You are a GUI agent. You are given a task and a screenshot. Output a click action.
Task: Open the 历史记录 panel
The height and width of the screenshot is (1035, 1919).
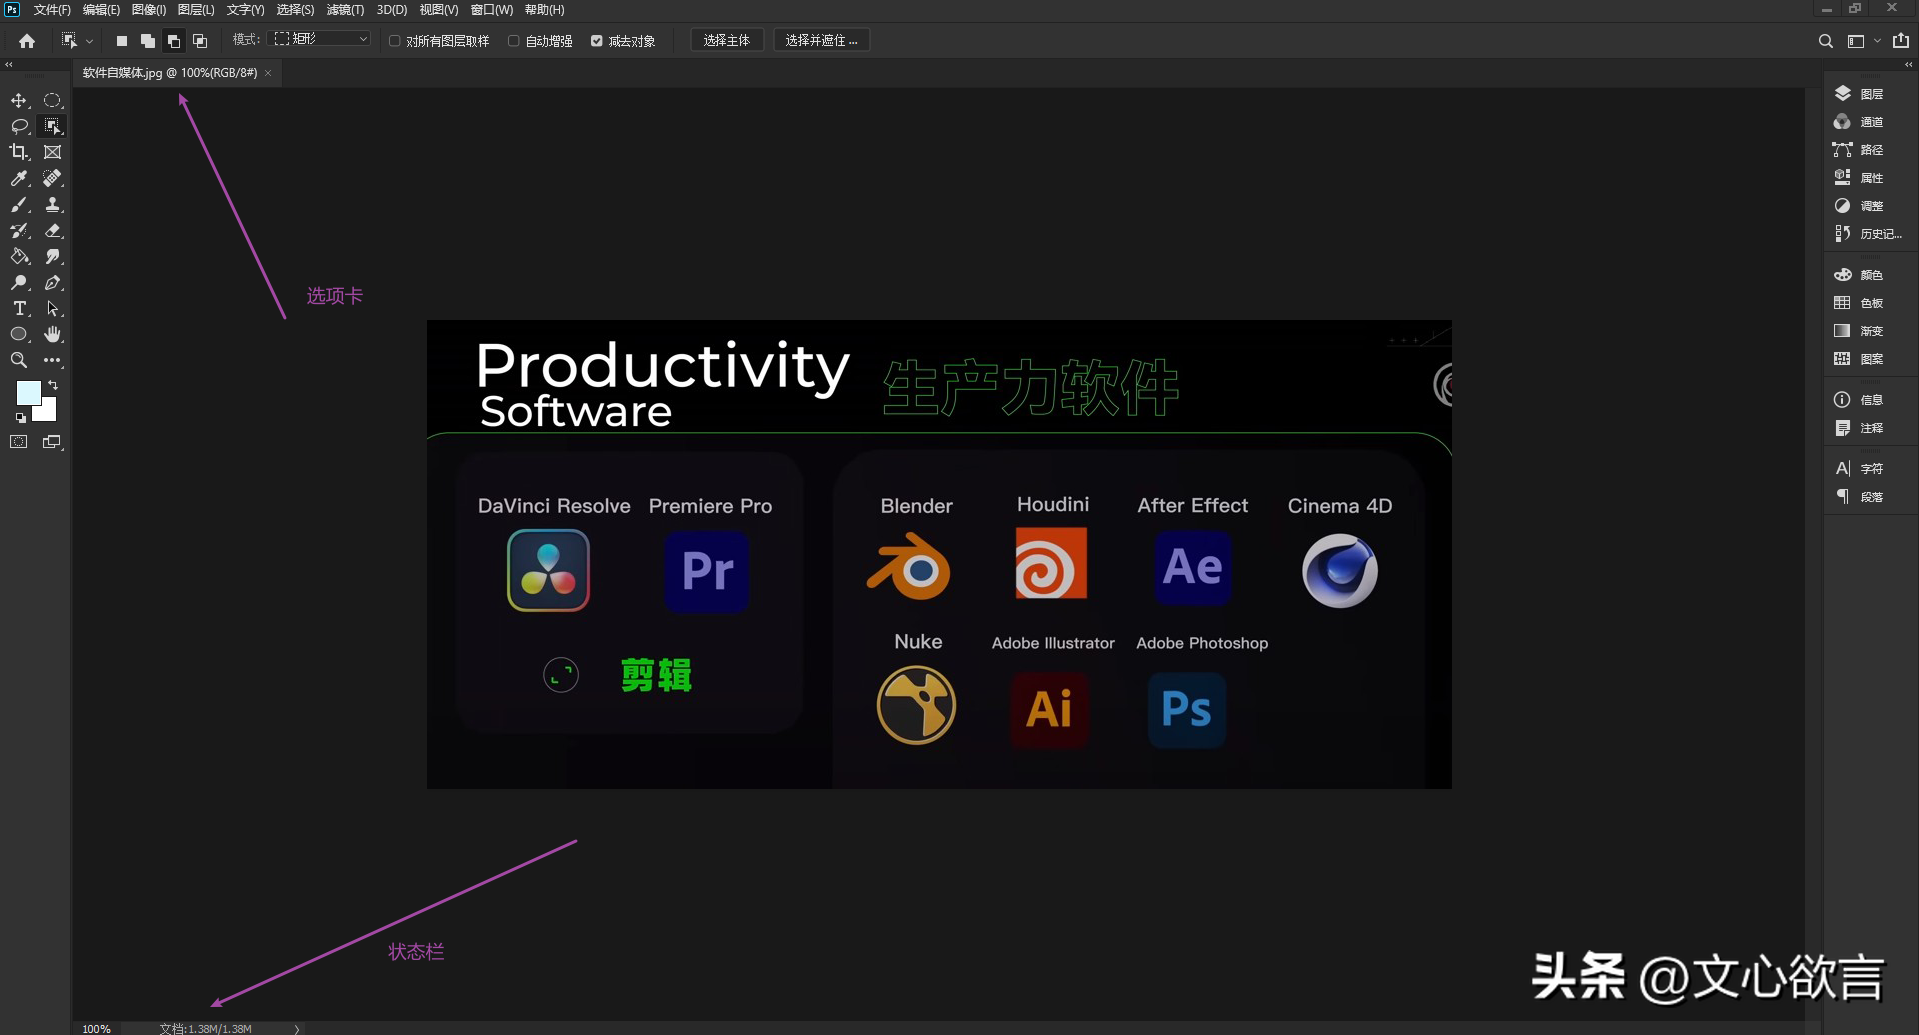click(1868, 234)
